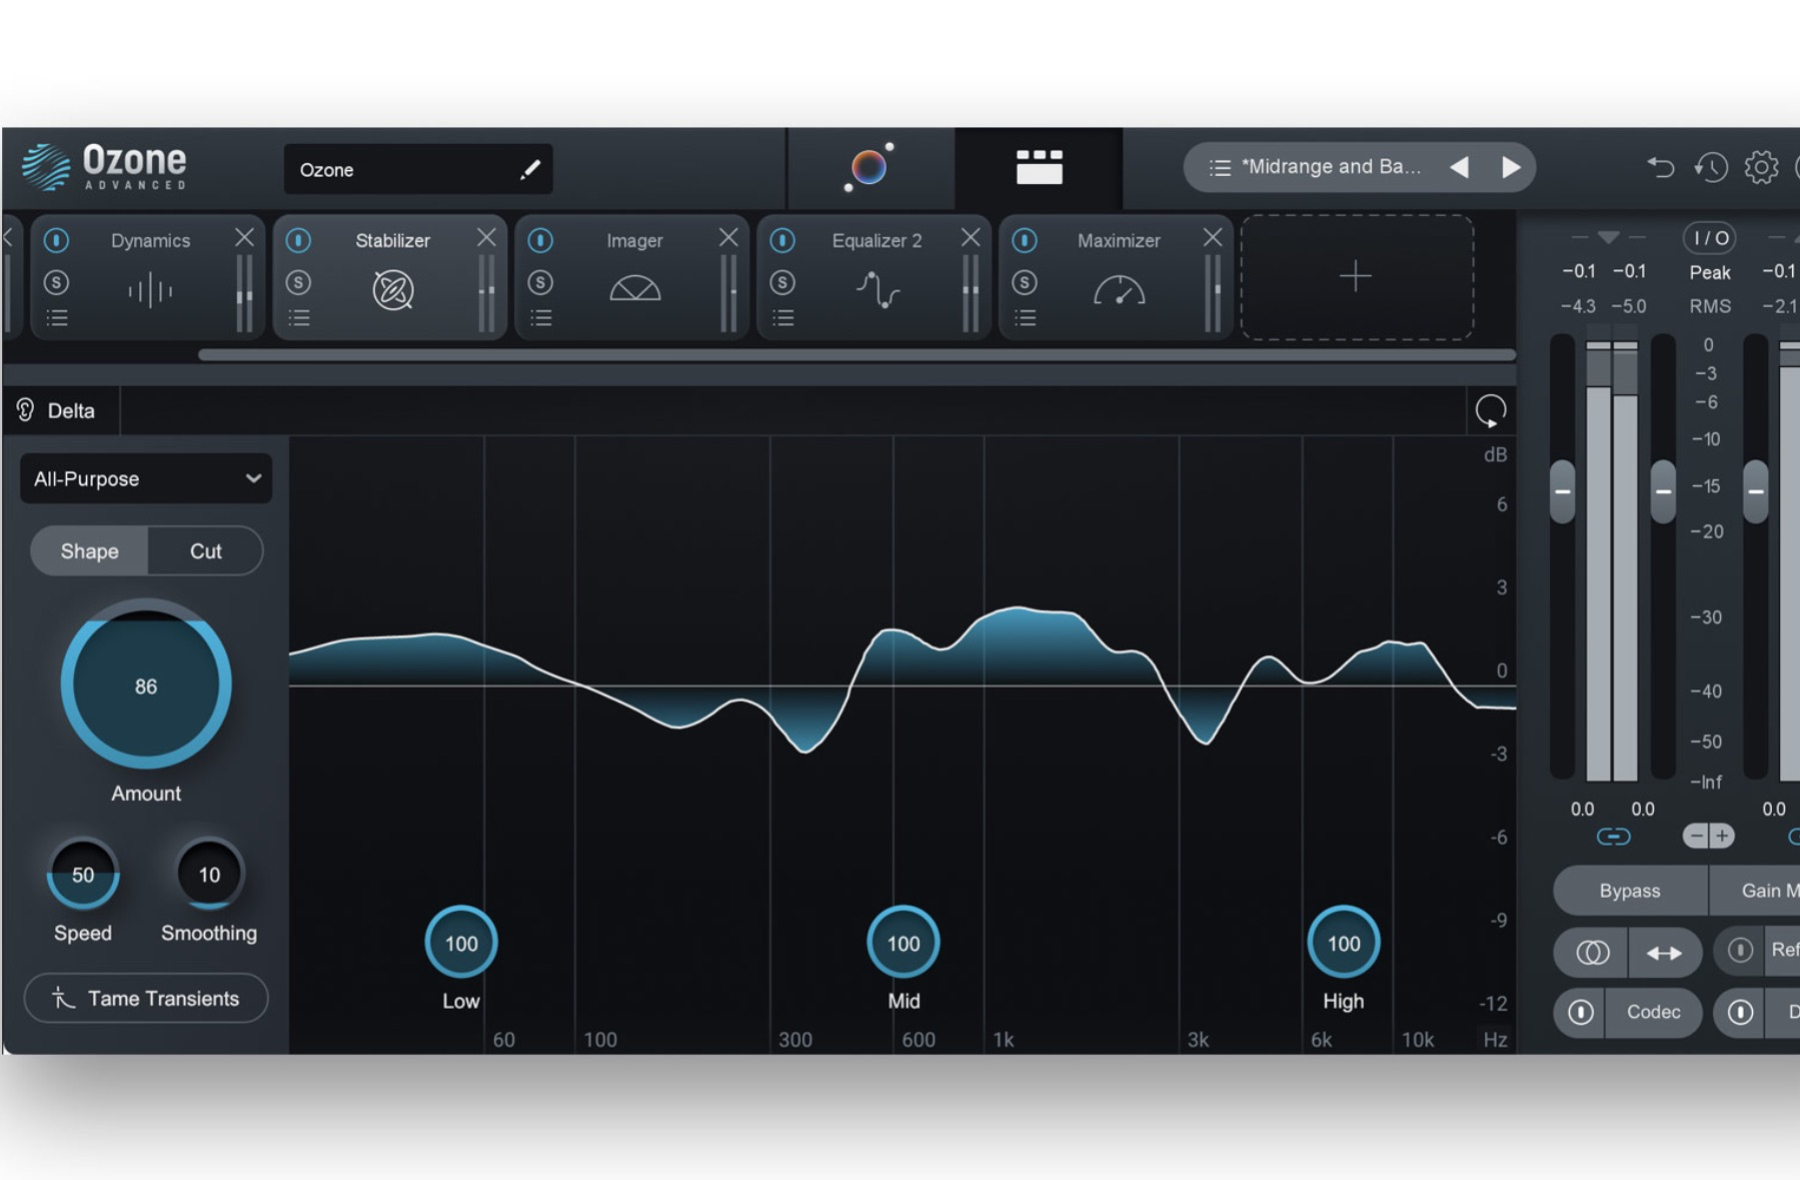Open Stabilizer module preset list icon

[x=299, y=318]
